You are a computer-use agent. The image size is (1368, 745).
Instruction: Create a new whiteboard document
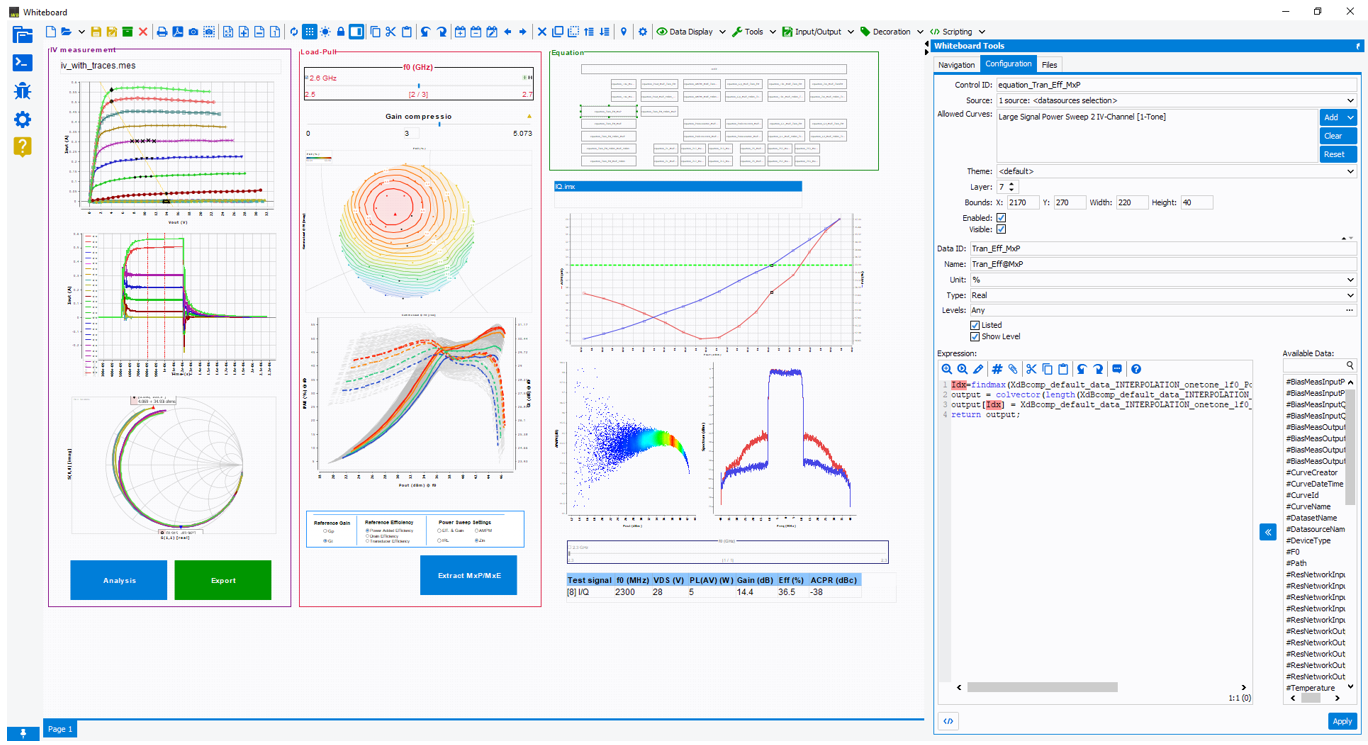tap(51, 32)
